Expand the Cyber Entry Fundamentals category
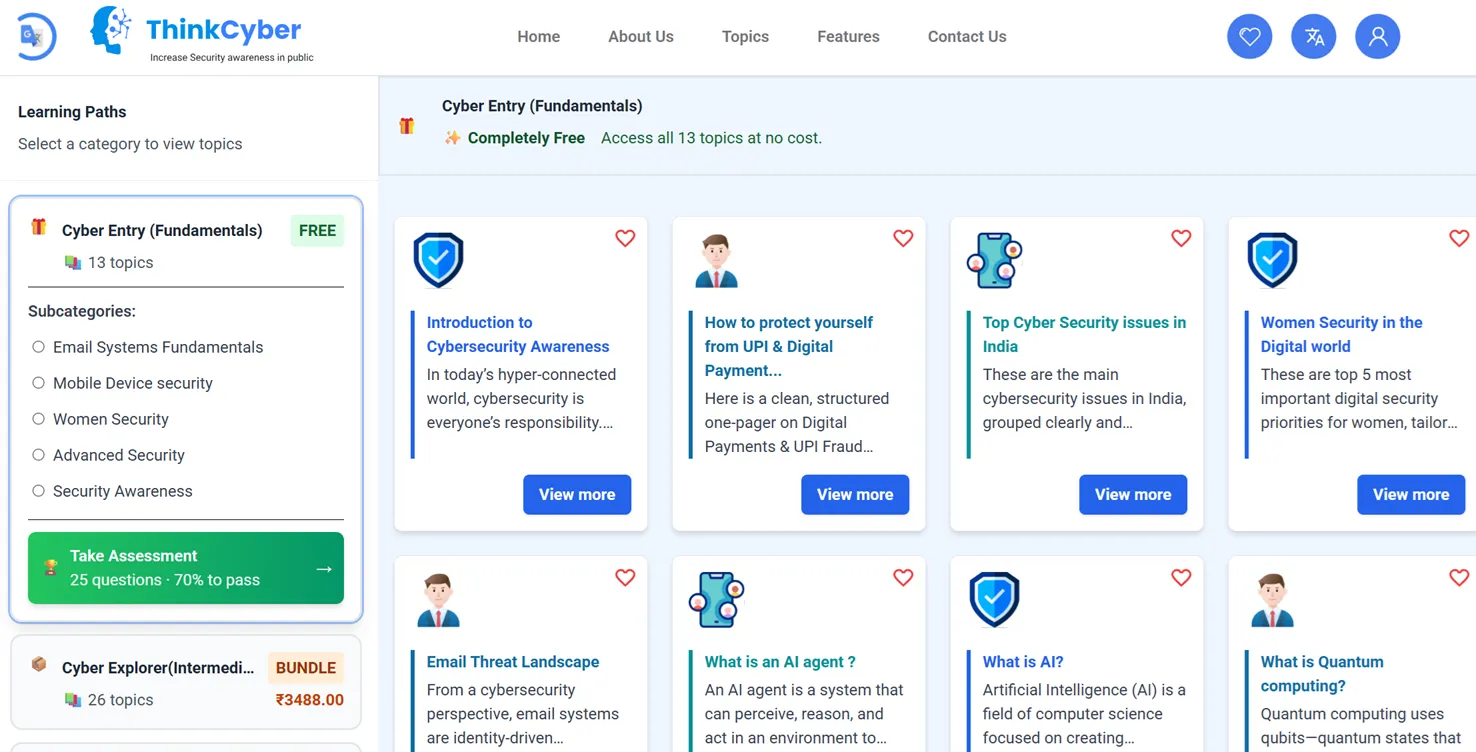This screenshot has height=752, width=1476. coord(163,230)
